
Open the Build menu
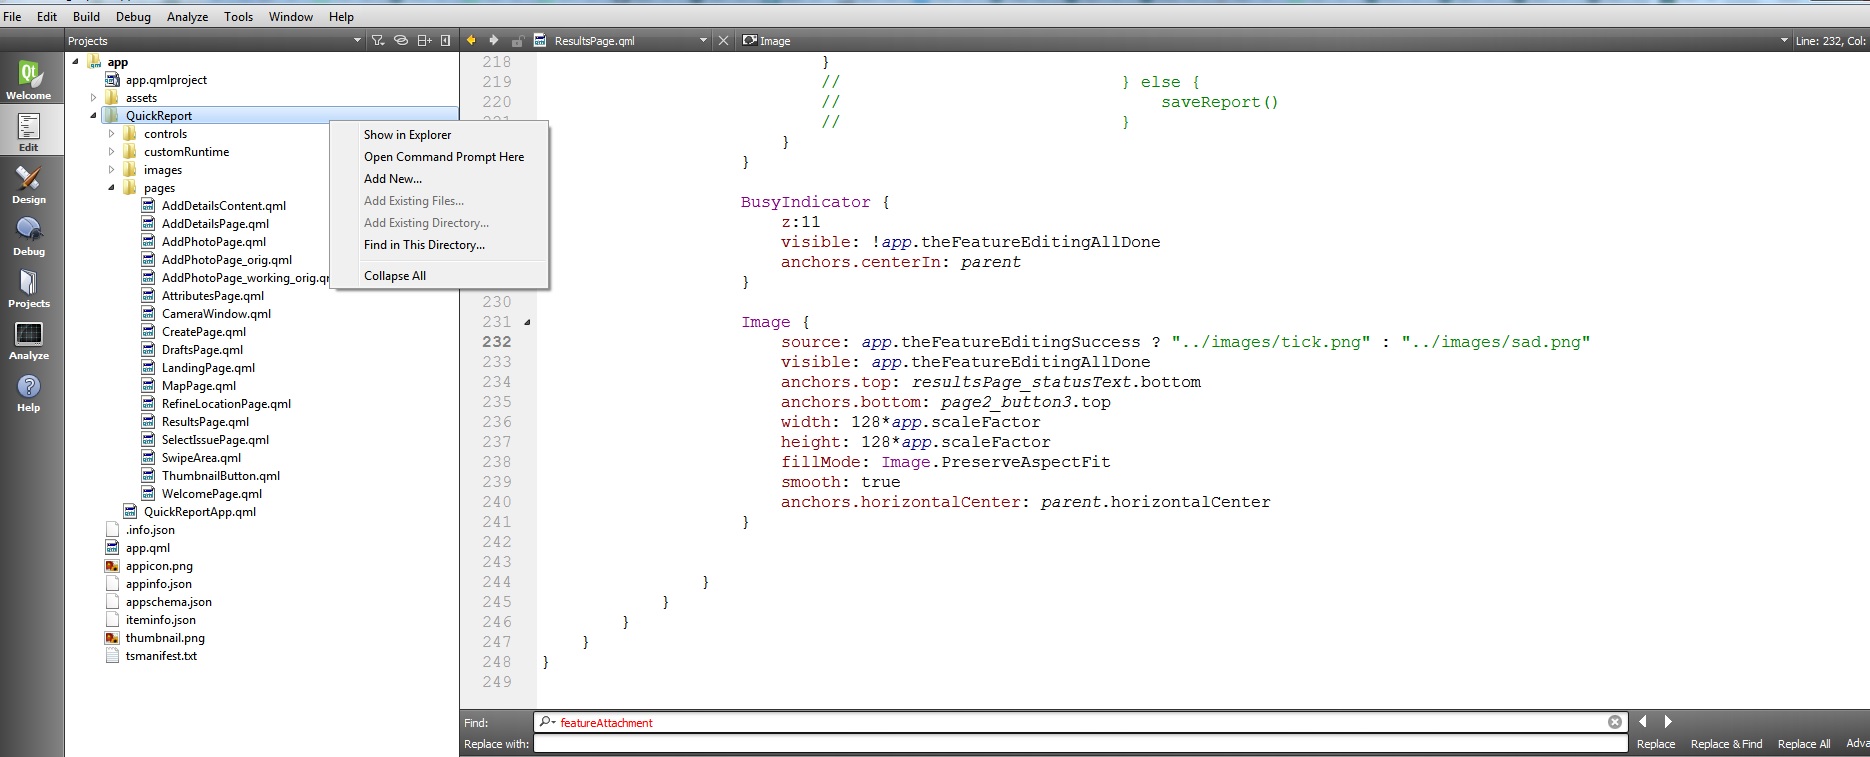86,17
